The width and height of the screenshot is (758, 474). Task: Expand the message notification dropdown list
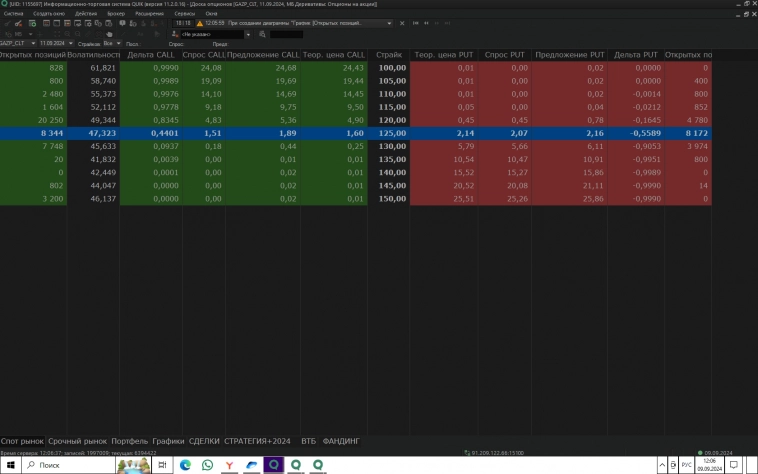[x=389, y=22]
